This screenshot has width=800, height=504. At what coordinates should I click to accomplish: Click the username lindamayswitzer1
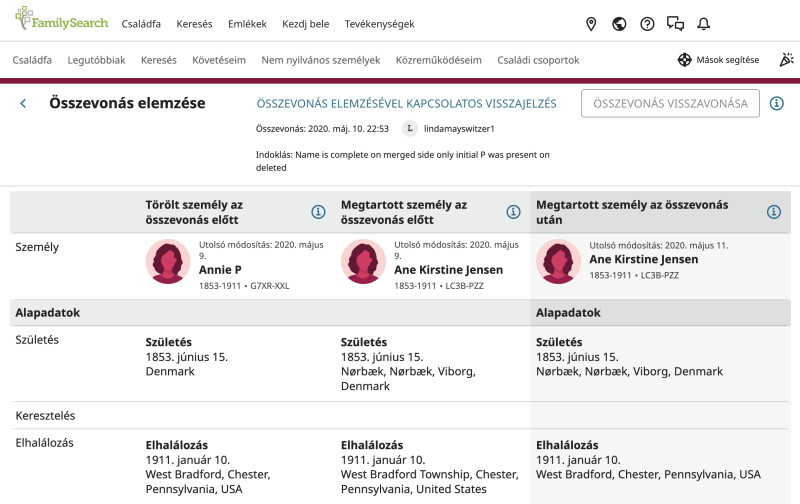point(459,129)
